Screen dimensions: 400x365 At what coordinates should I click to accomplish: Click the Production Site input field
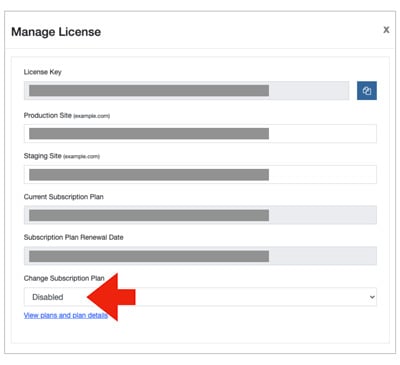pyautogui.click(x=200, y=134)
